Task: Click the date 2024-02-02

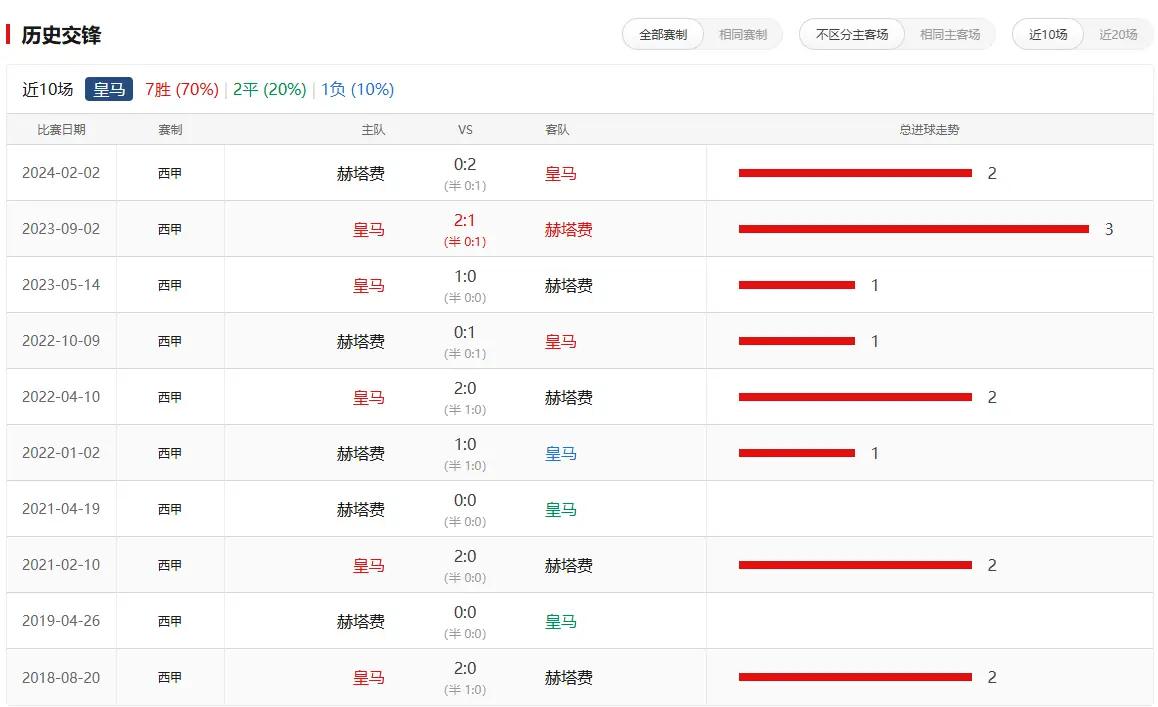Action: 61,173
